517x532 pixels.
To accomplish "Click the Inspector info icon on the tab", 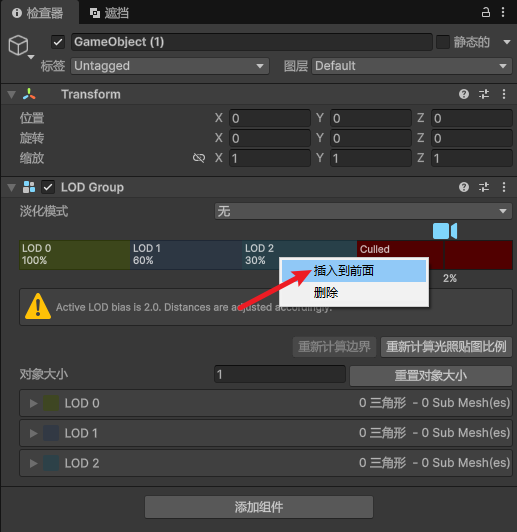I will pyautogui.click(x=17, y=13).
